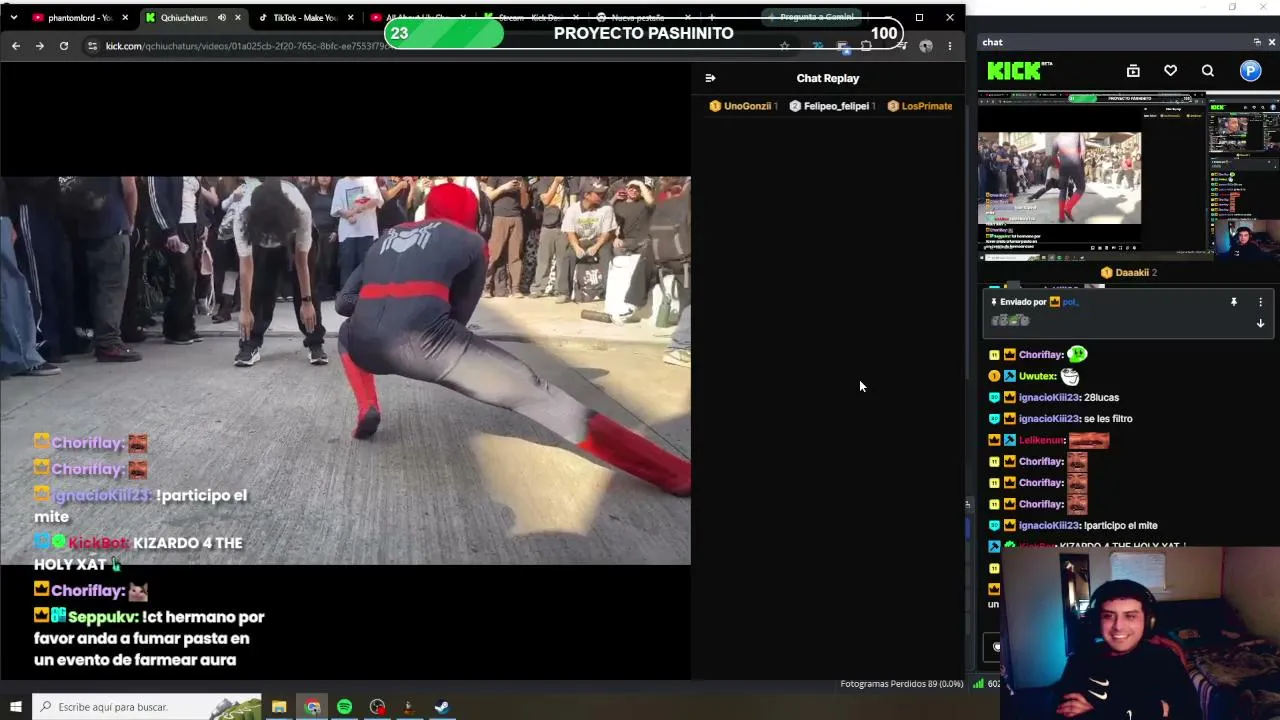Open Spotify from the taskbar
Viewport: 1280px width, 720px height.
coord(345,707)
